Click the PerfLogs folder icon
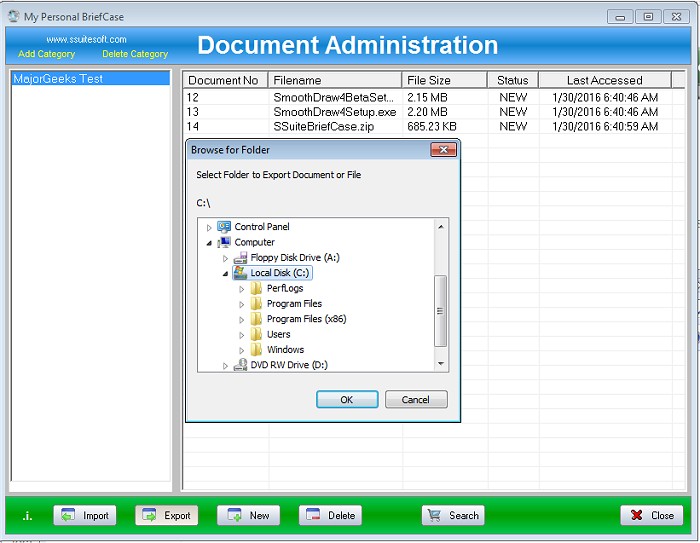The height and width of the screenshot is (543, 700). tap(256, 288)
